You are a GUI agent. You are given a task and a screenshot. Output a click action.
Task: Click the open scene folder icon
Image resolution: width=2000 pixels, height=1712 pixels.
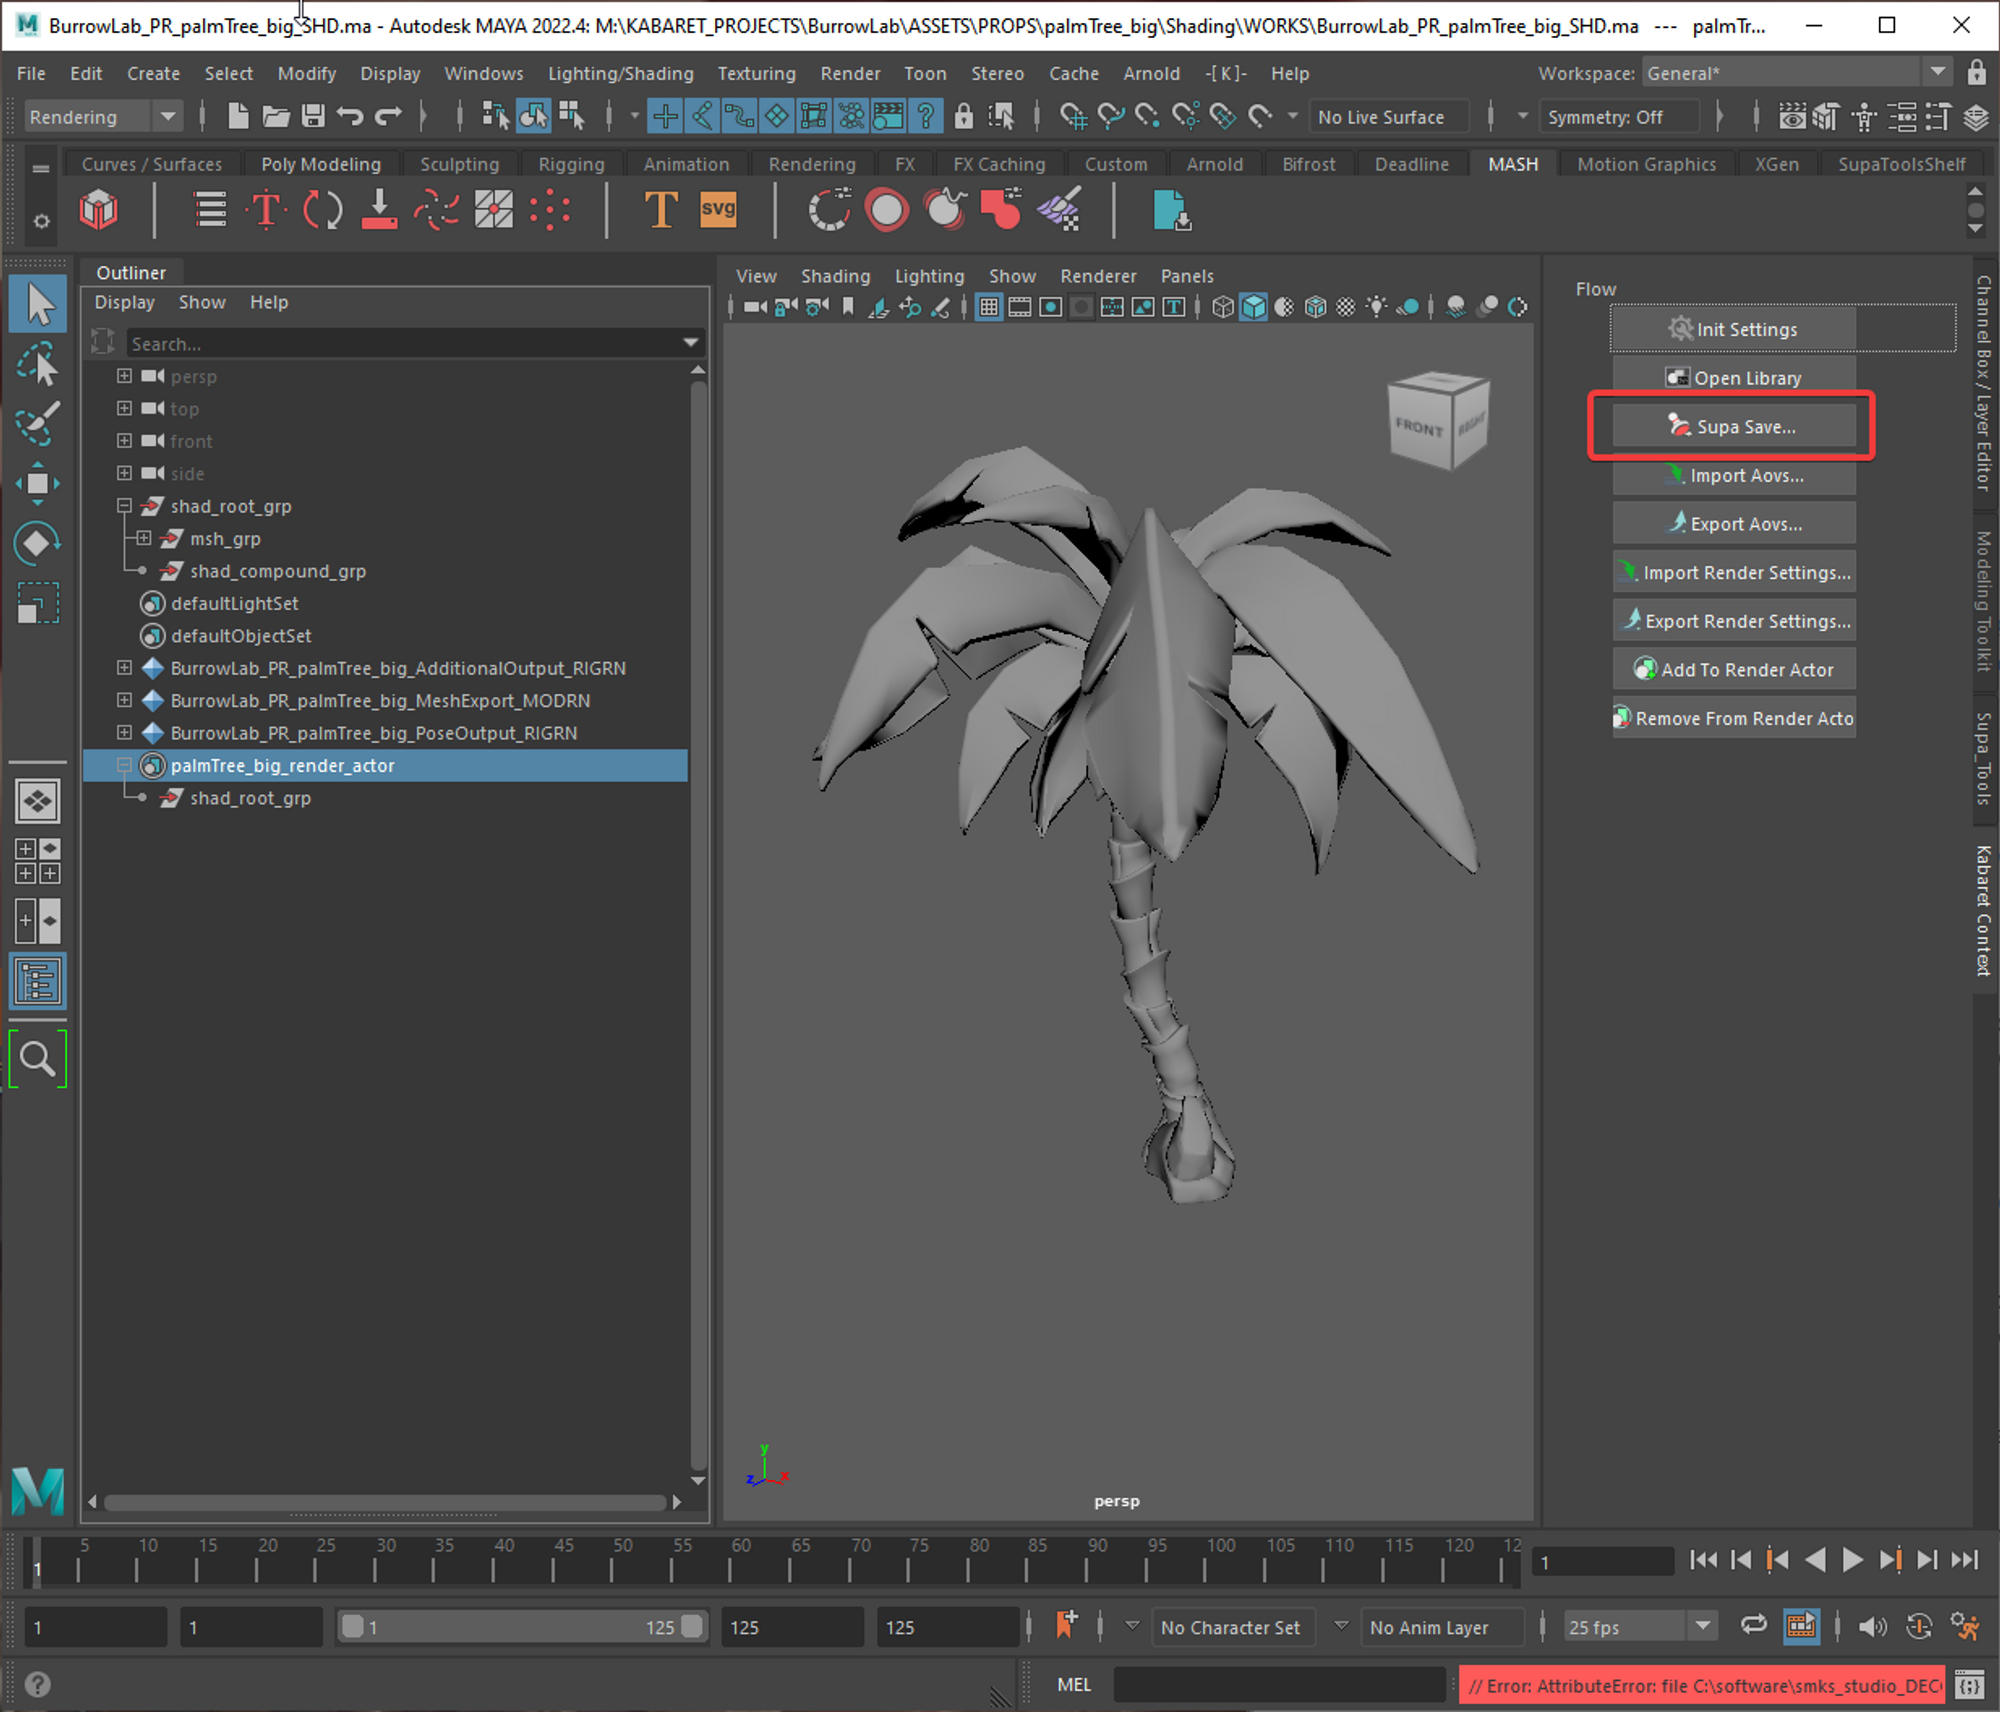(276, 116)
